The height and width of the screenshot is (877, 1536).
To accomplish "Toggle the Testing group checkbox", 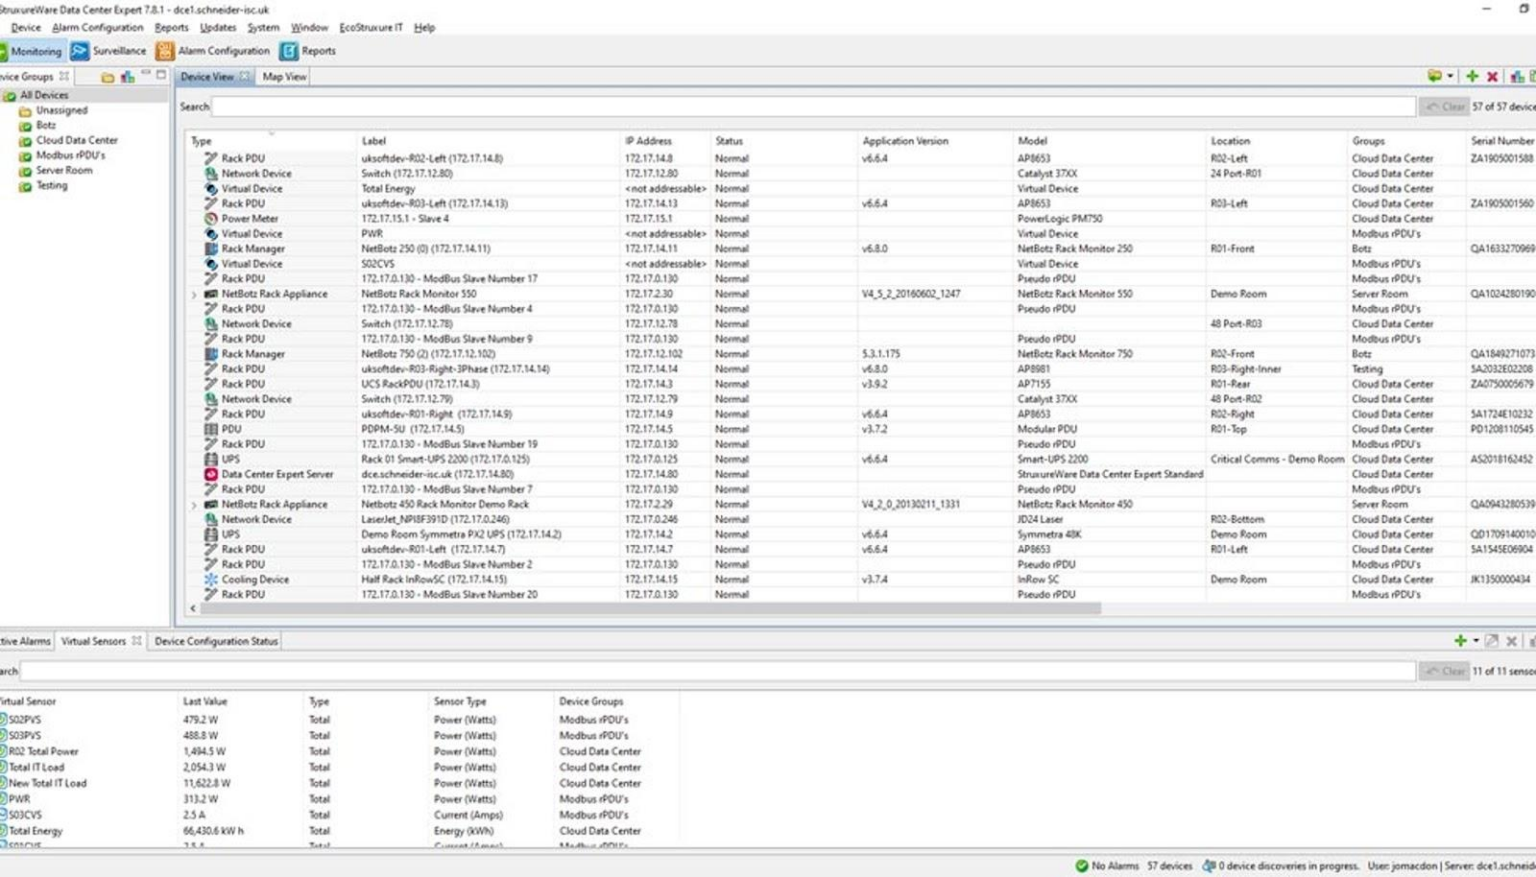I will (23, 185).
